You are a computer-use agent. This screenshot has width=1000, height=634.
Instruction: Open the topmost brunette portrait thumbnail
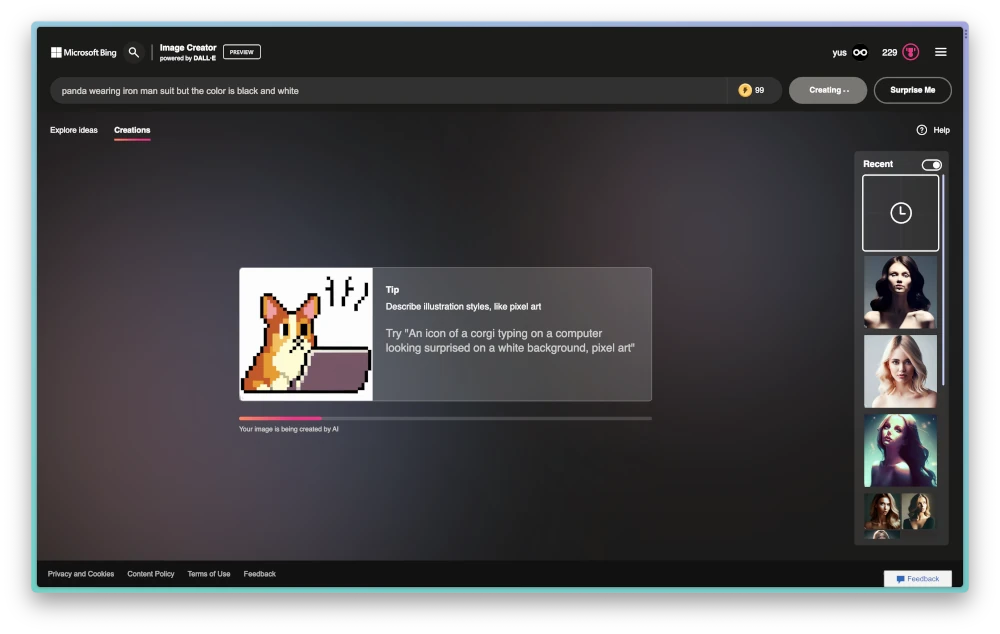(x=899, y=291)
